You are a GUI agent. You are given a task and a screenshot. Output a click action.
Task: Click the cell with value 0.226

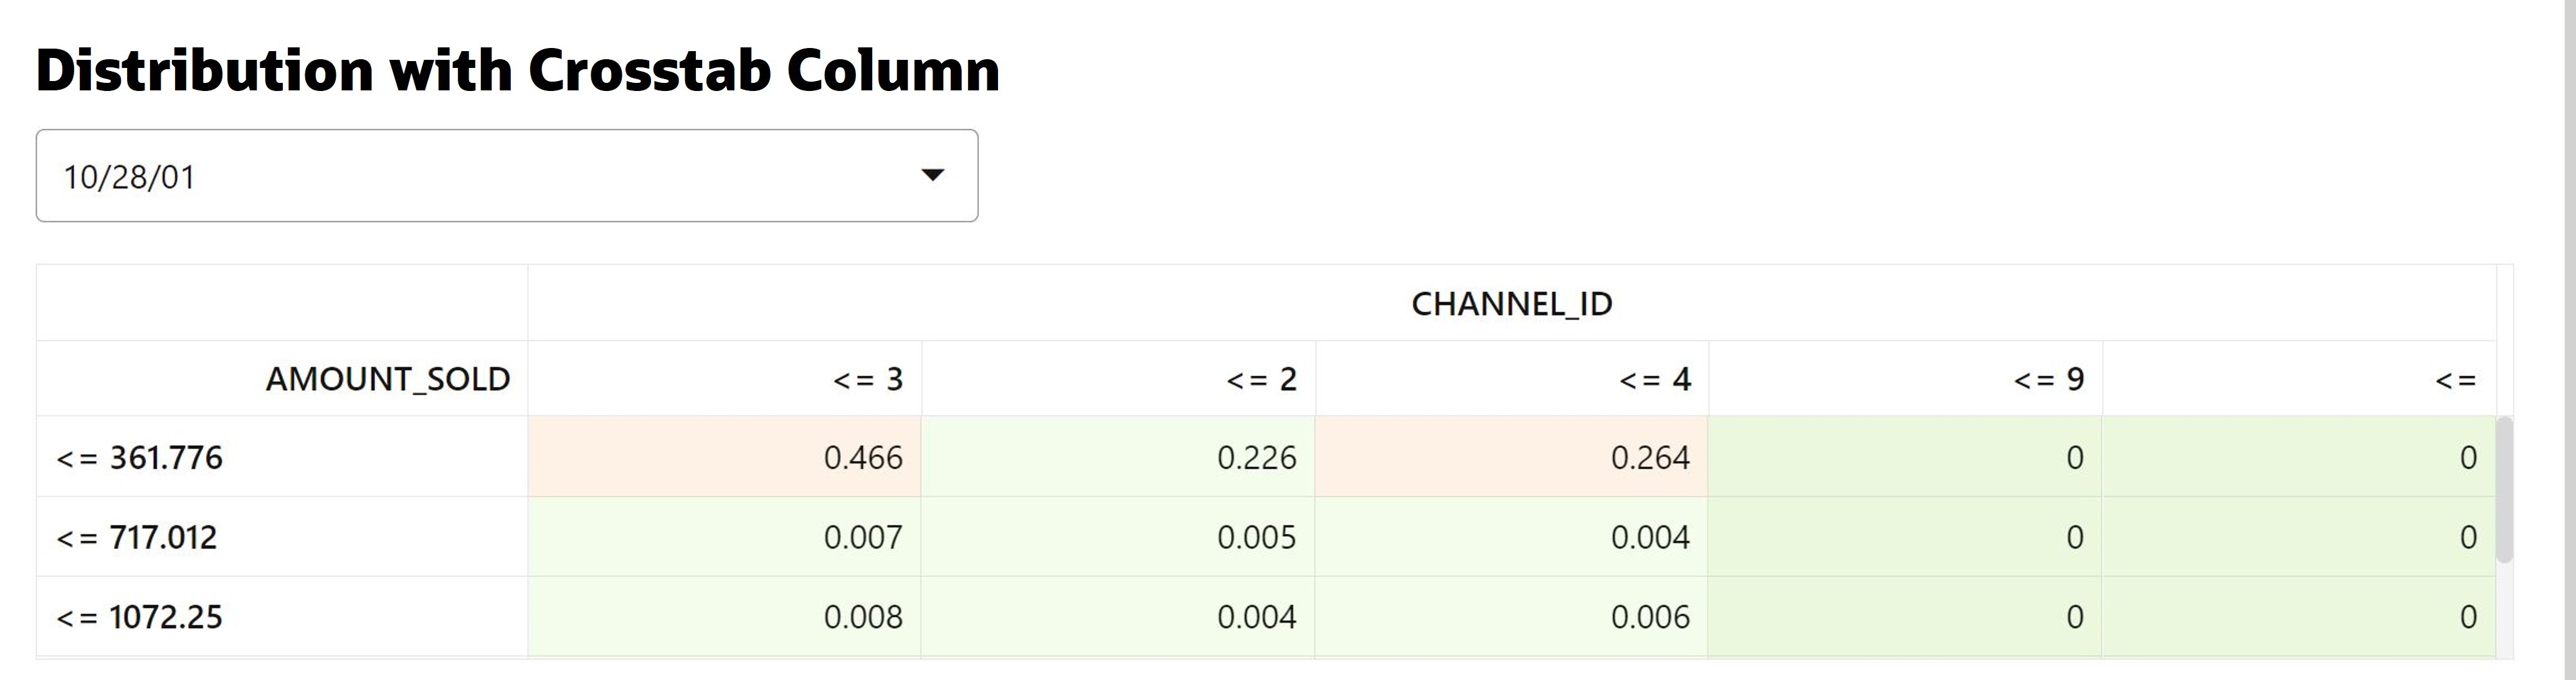(x=1256, y=458)
